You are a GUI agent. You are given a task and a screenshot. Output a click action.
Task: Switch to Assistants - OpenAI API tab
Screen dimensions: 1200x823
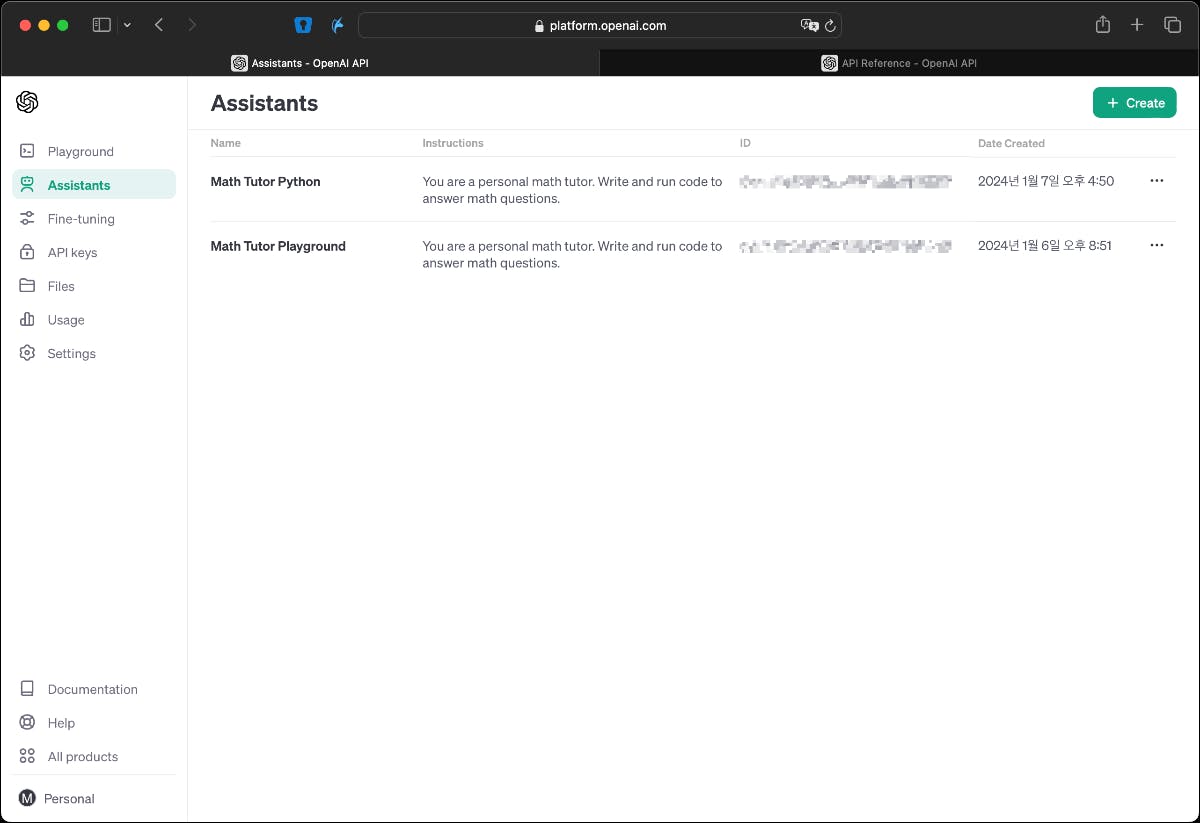pos(300,63)
